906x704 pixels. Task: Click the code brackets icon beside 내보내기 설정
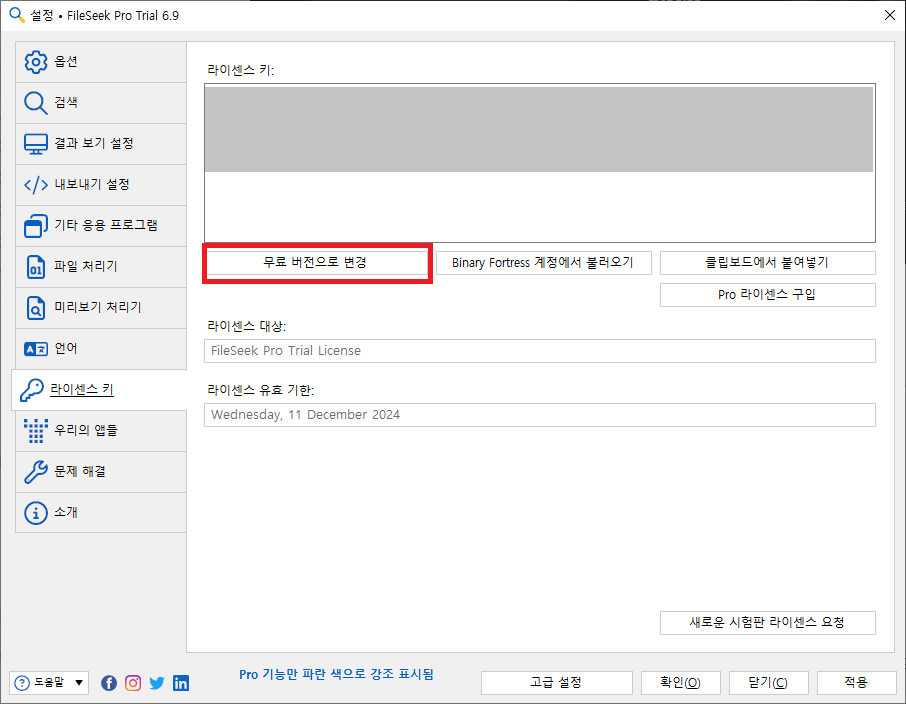pos(36,185)
